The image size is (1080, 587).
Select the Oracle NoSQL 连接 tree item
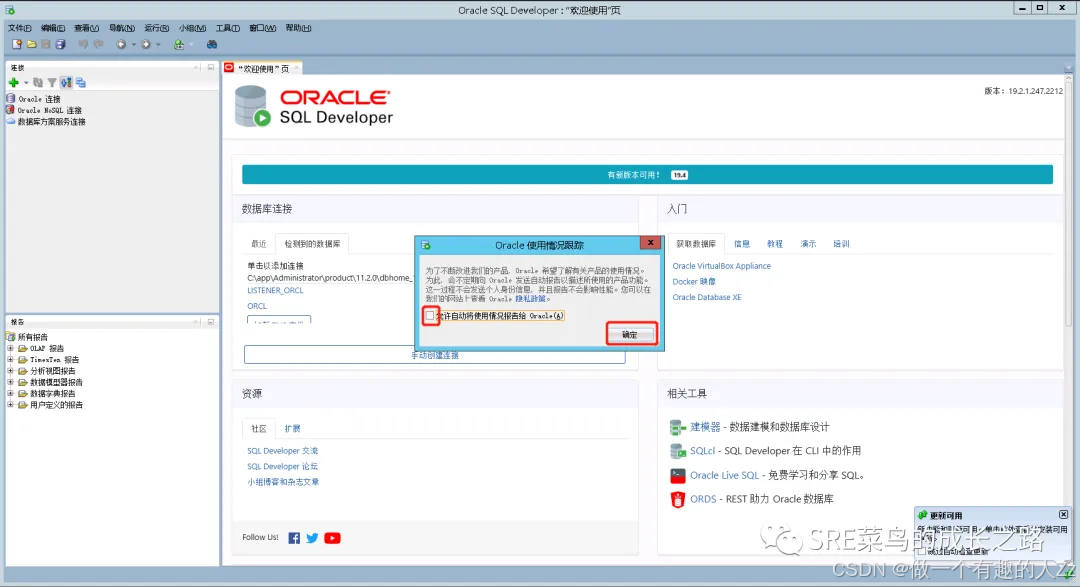[x=49, y=110]
